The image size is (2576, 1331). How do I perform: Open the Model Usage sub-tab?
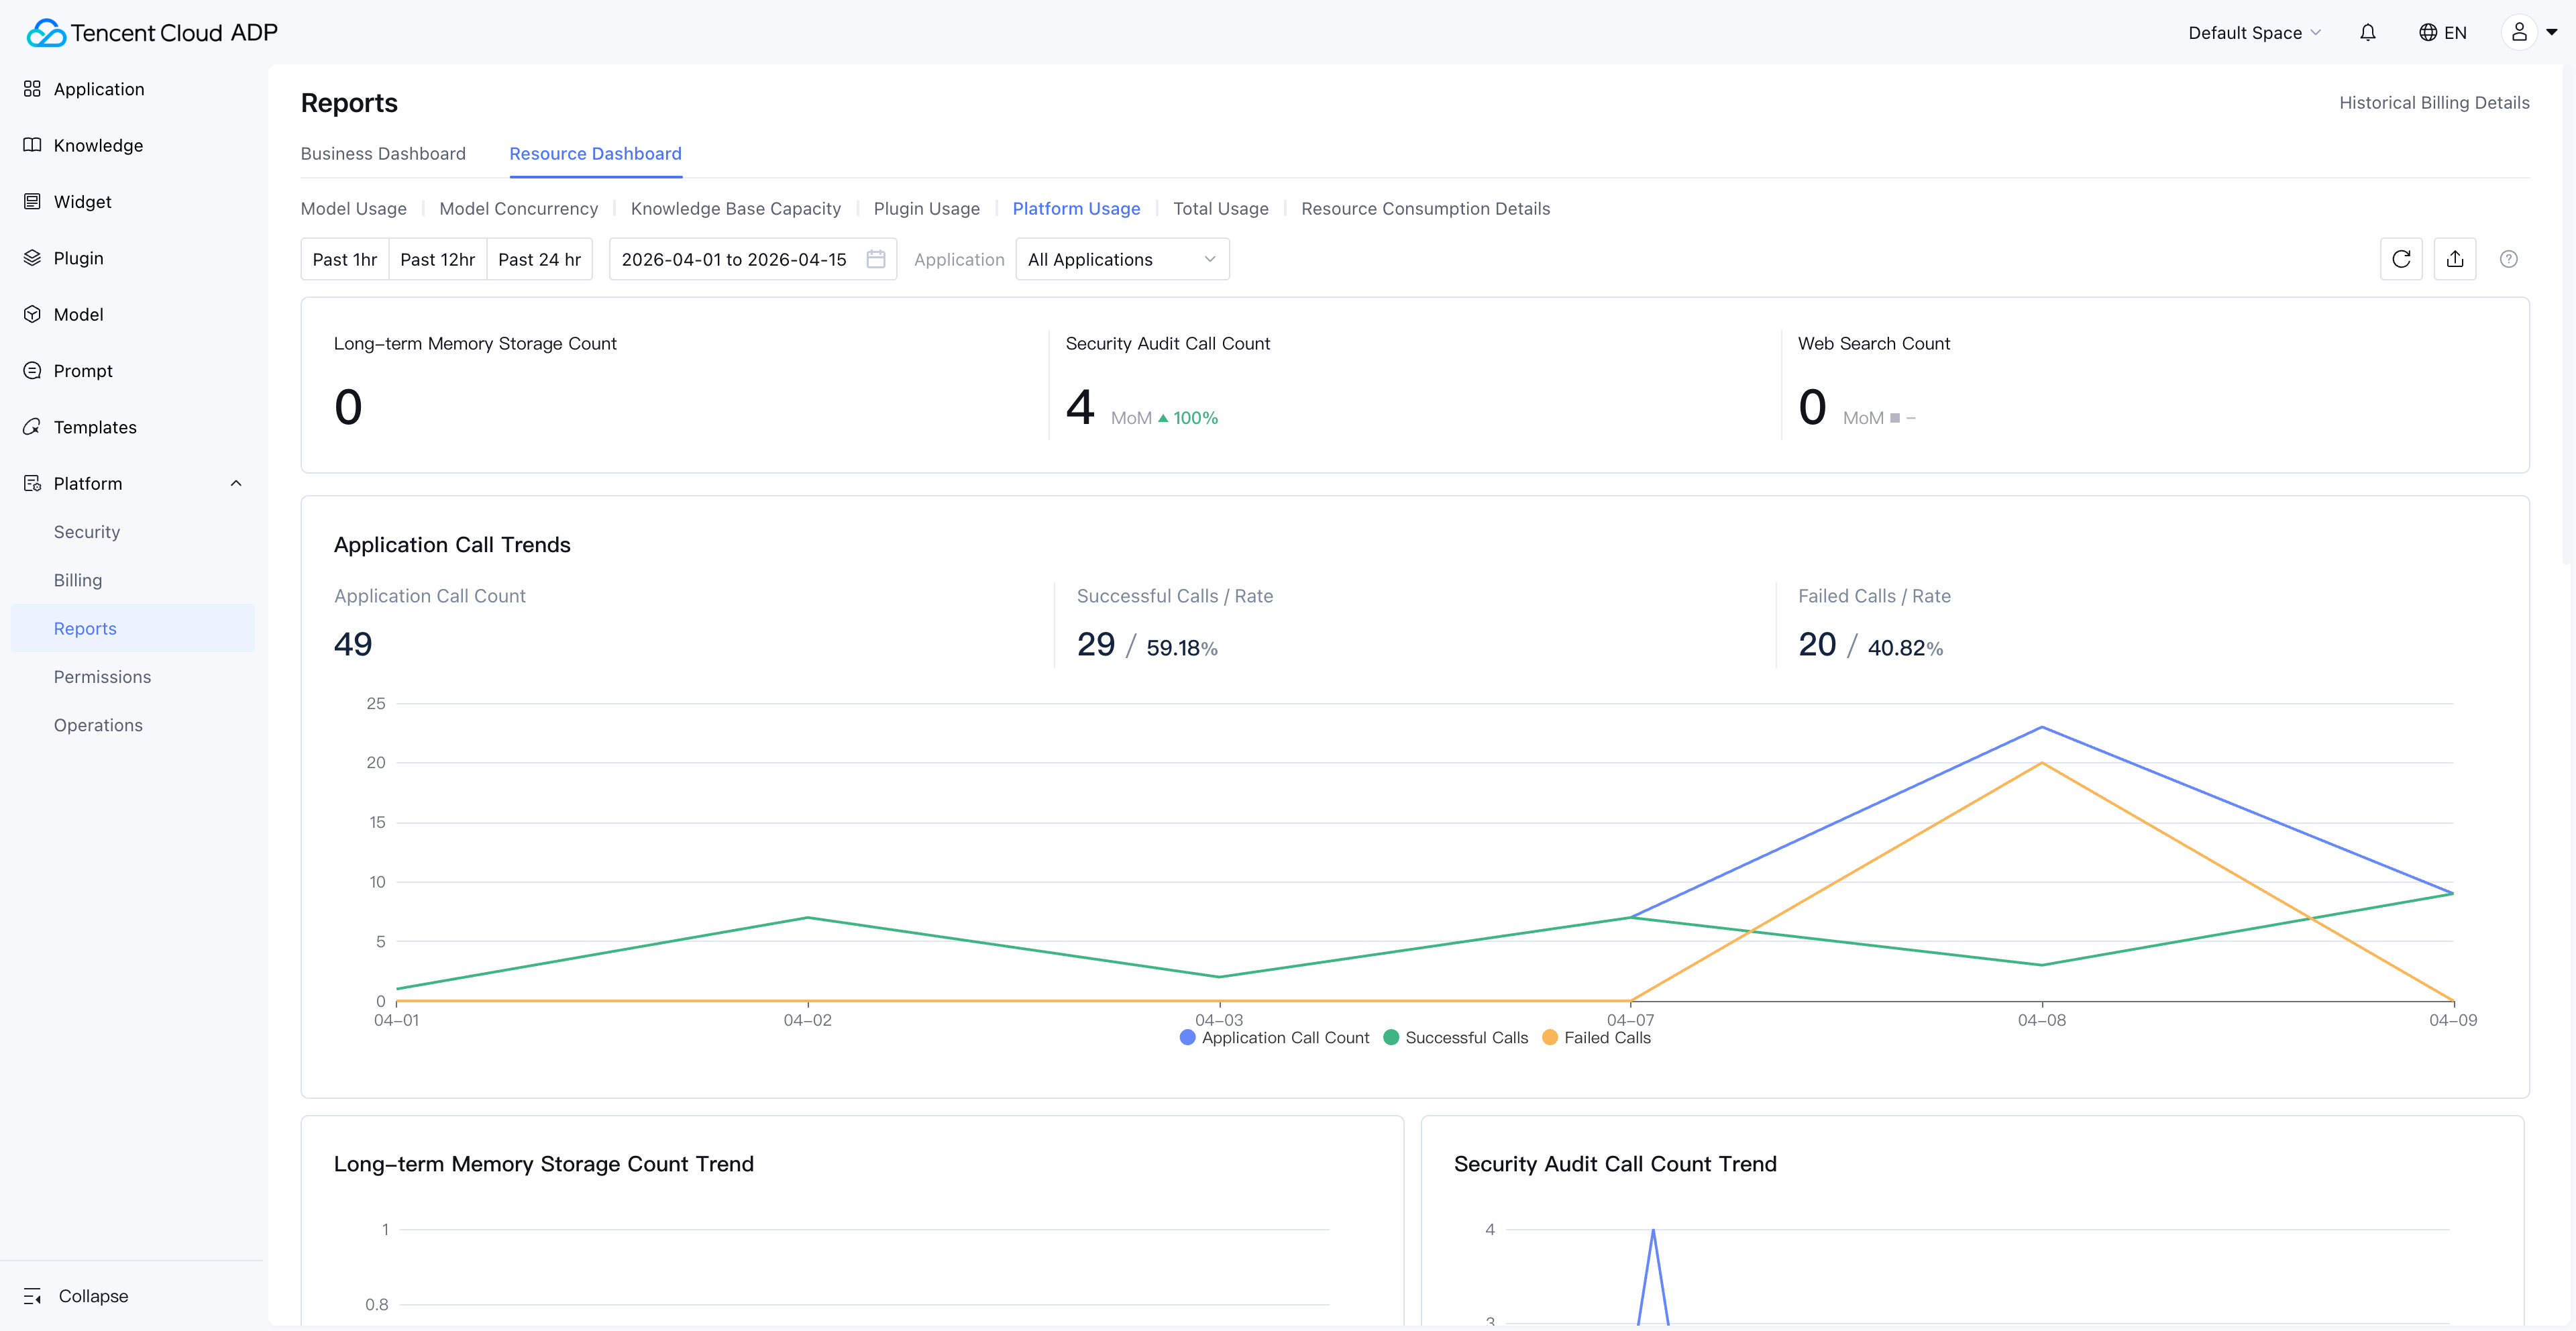tap(353, 208)
